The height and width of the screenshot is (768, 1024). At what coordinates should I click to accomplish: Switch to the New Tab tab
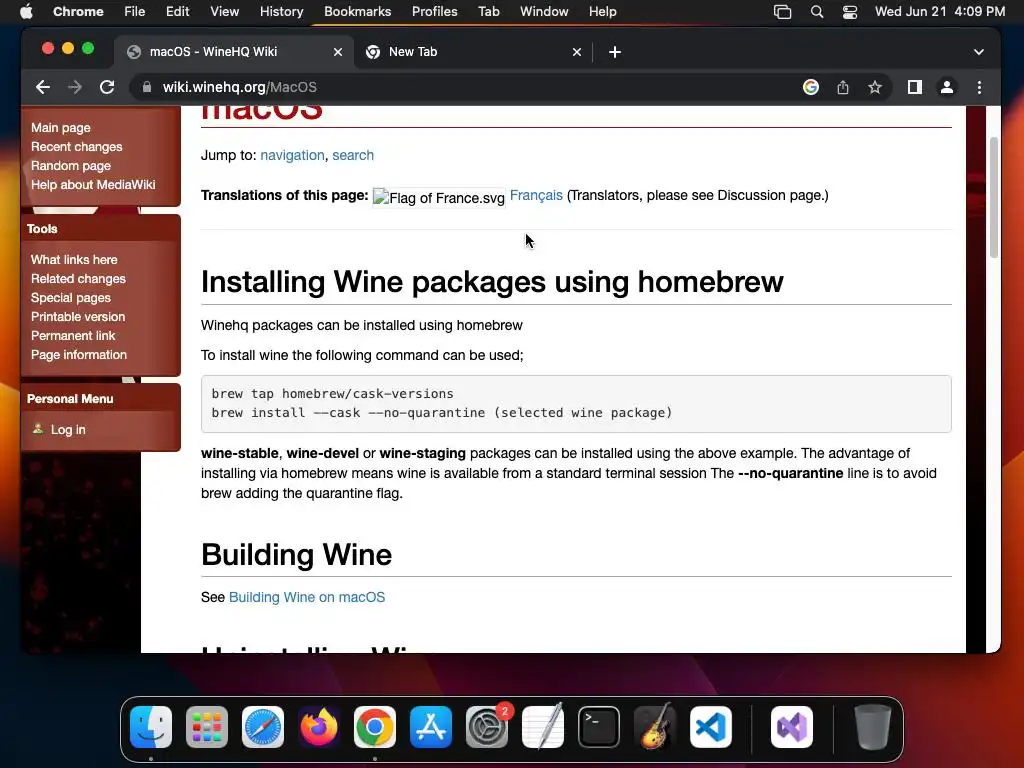point(473,52)
